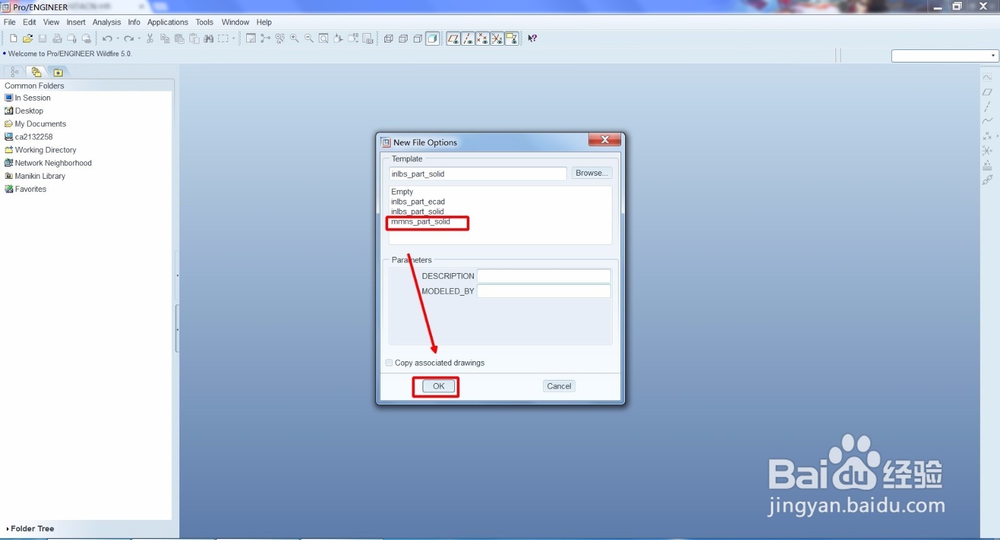Click the Cut scissors icon

click(150, 39)
